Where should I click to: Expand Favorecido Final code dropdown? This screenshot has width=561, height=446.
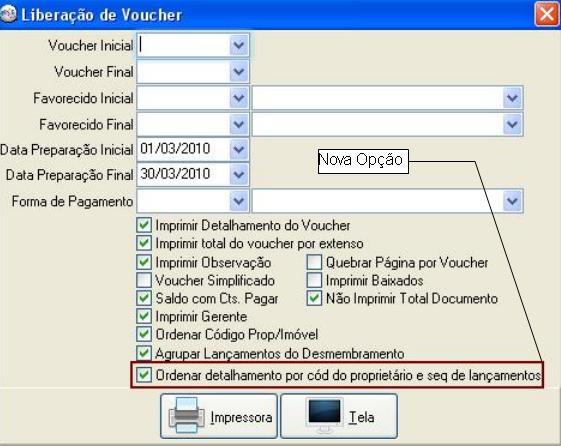pos(239,124)
